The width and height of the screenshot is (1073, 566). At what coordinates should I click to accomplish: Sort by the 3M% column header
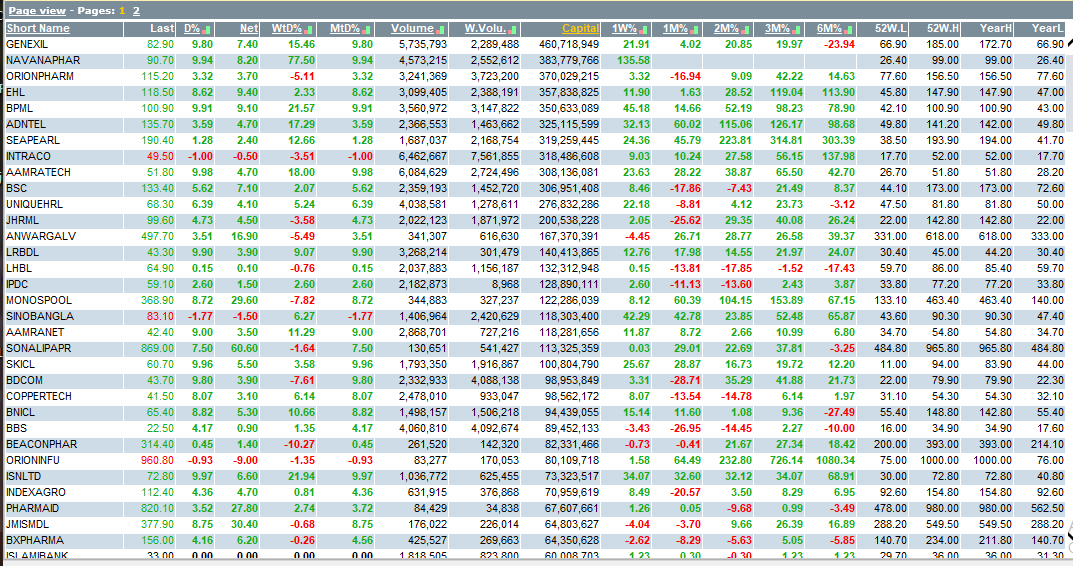pyautogui.click(x=777, y=29)
